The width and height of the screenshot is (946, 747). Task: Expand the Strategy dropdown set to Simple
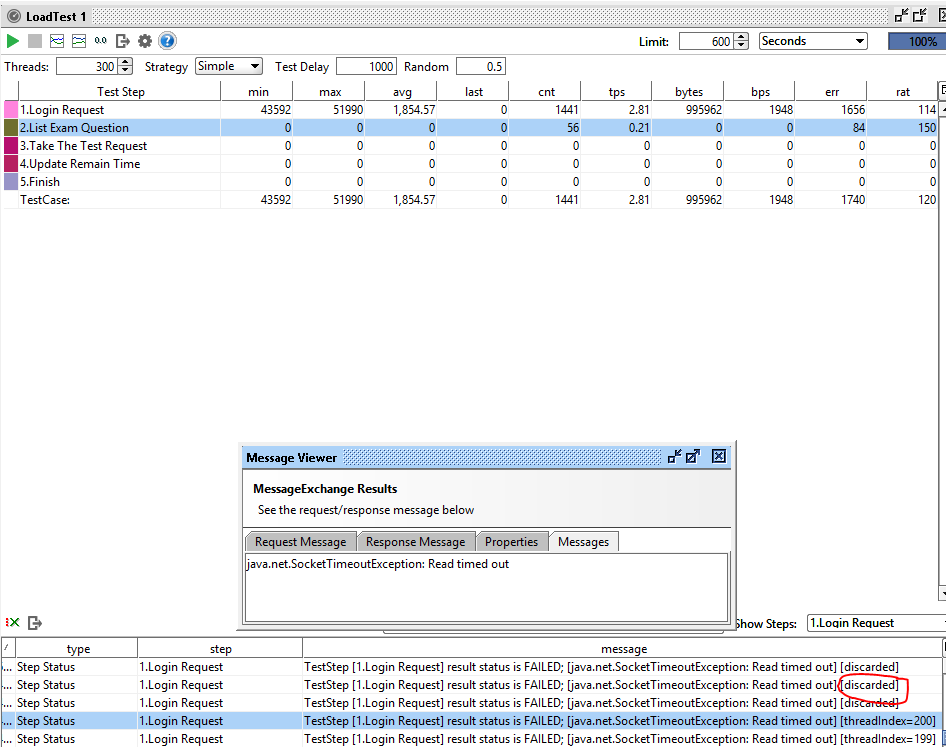228,66
